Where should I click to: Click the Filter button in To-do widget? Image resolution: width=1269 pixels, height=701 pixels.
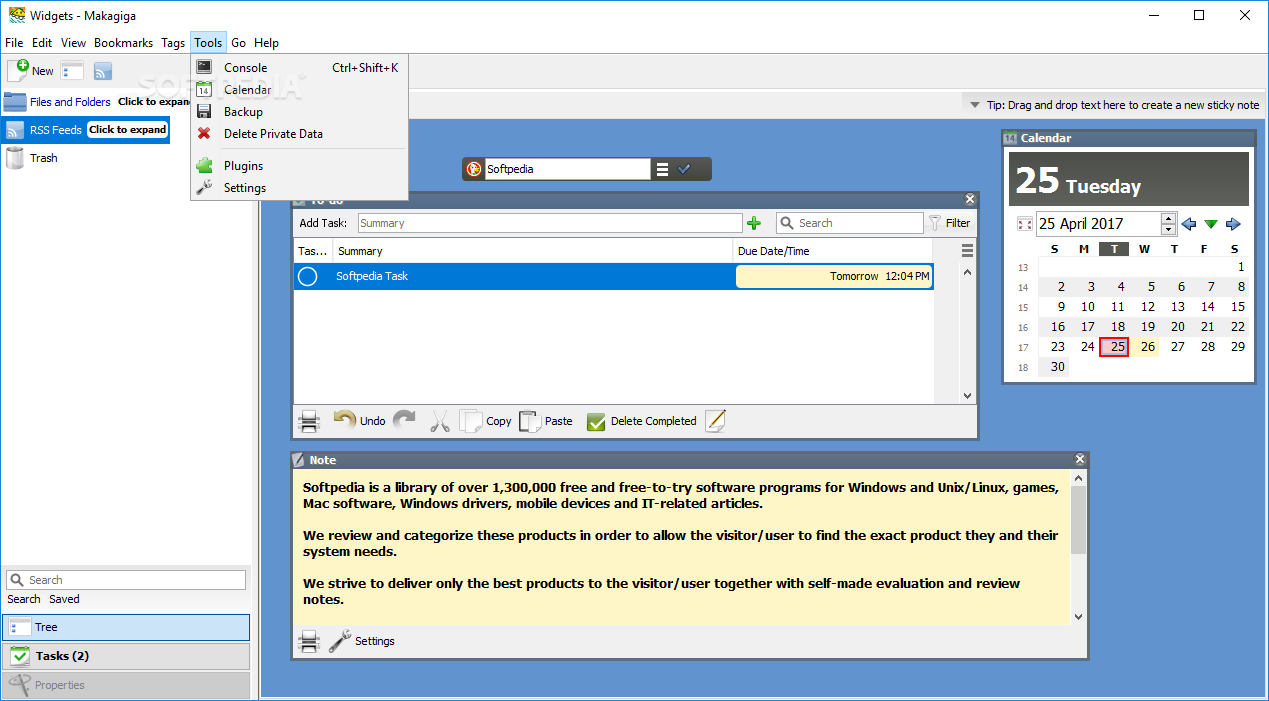pyautogui.click(x=949, y=223)
